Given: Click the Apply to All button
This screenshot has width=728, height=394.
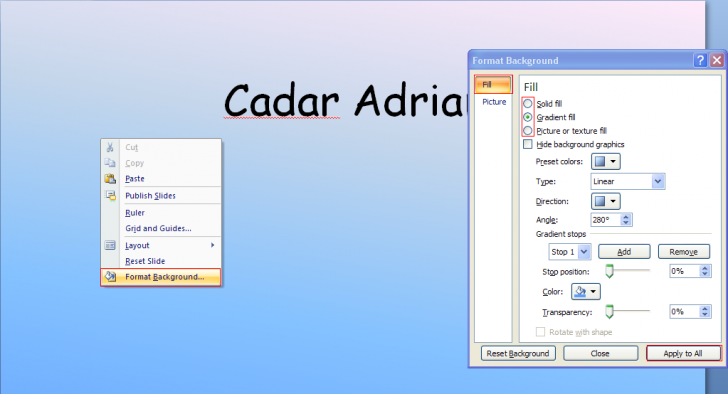Looking at the screenshot, I should [x=683, y=353].
